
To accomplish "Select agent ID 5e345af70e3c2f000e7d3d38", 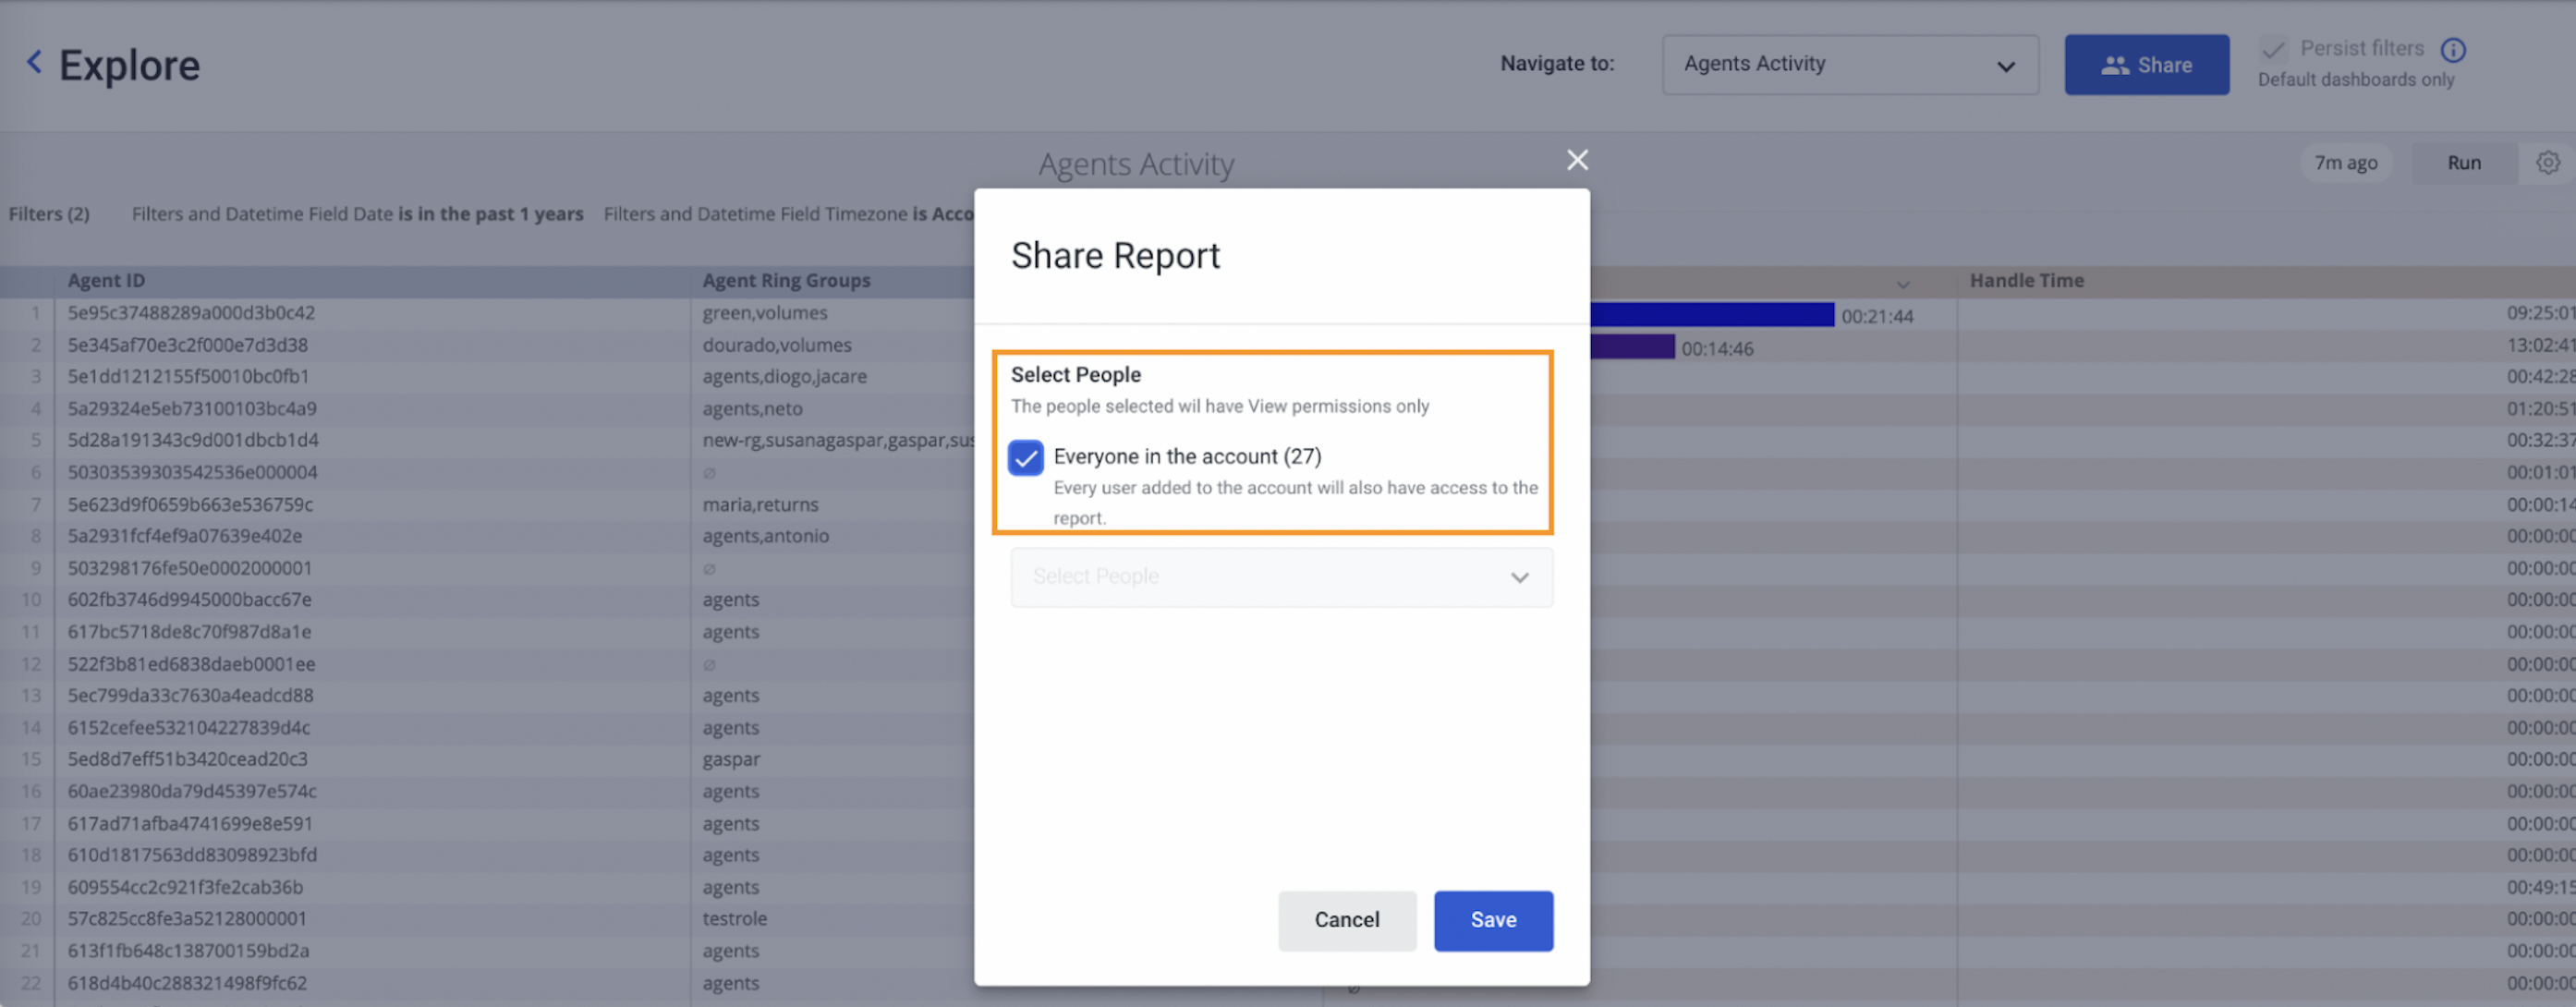I will coord(188,345).
